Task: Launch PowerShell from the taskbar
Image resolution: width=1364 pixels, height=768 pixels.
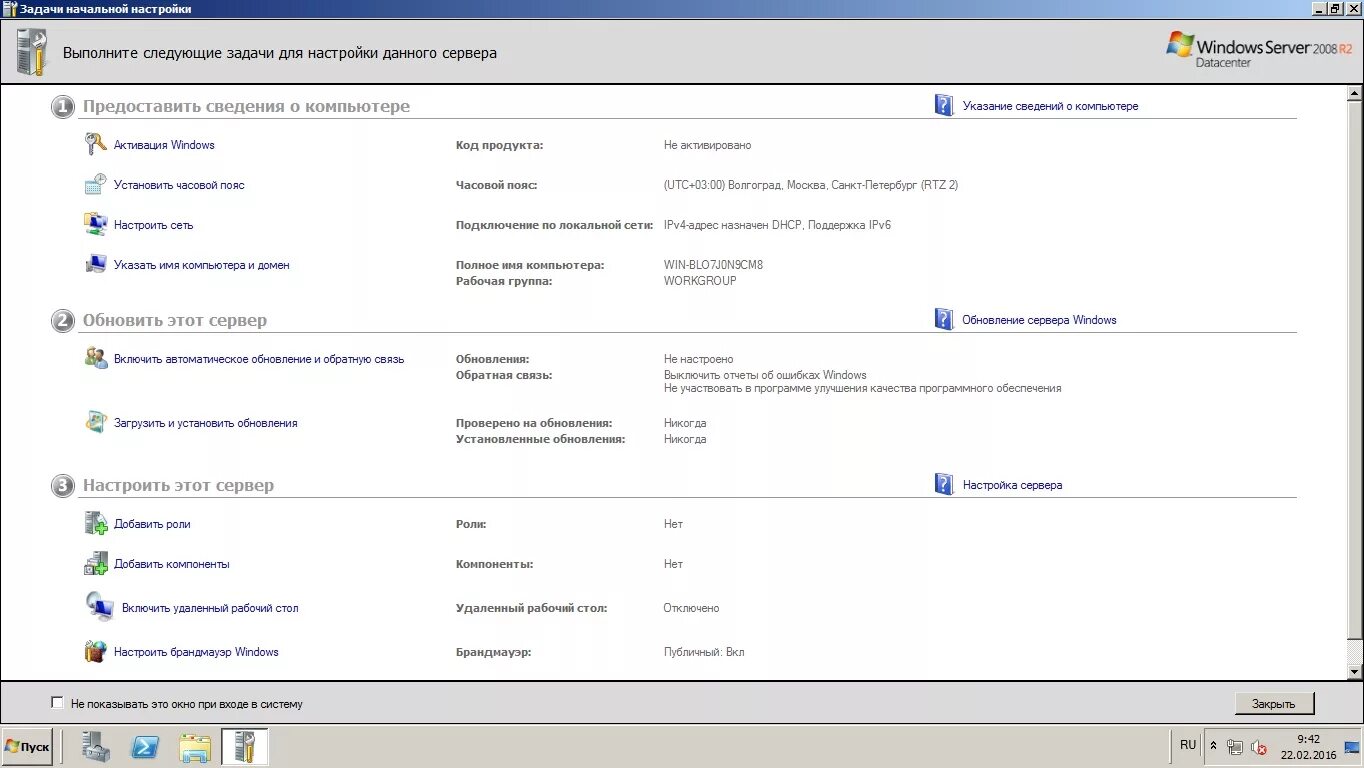Action: (146, 747)
